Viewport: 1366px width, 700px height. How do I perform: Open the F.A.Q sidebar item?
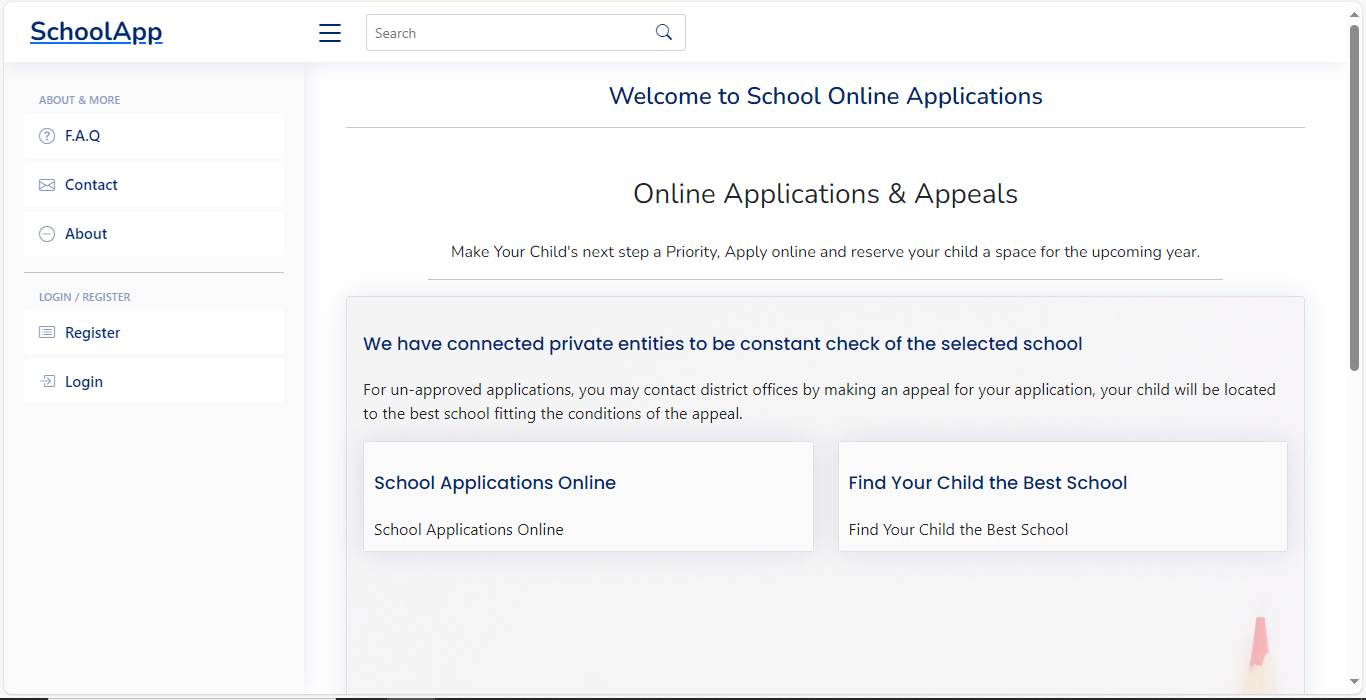coord(83,136)
